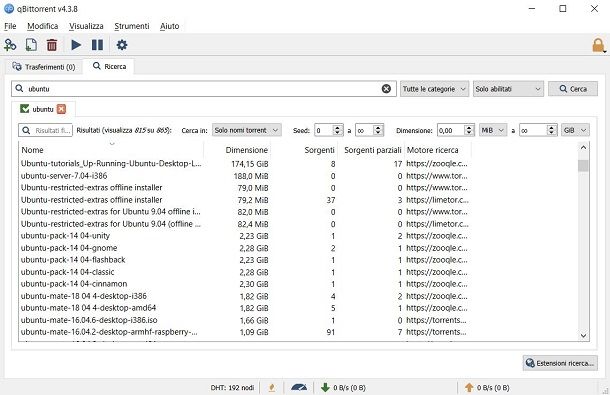
Task: Click the results vertical scrollbar thumb
Action: click(x=583, y=166)
